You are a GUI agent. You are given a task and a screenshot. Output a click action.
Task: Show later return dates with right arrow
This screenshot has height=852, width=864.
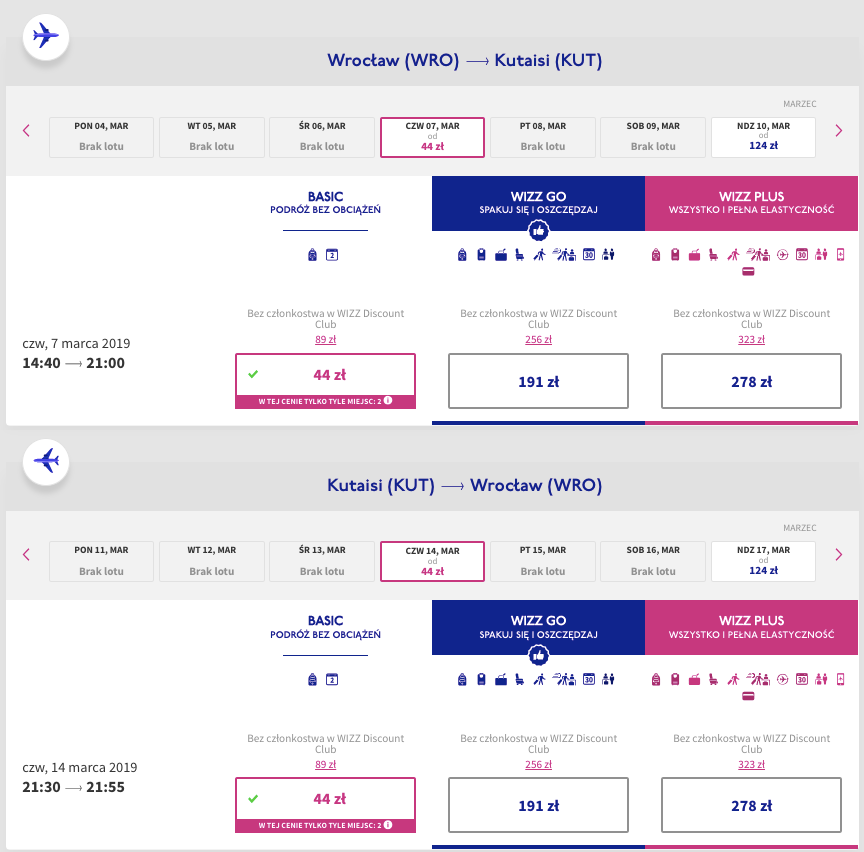(839, 554)
